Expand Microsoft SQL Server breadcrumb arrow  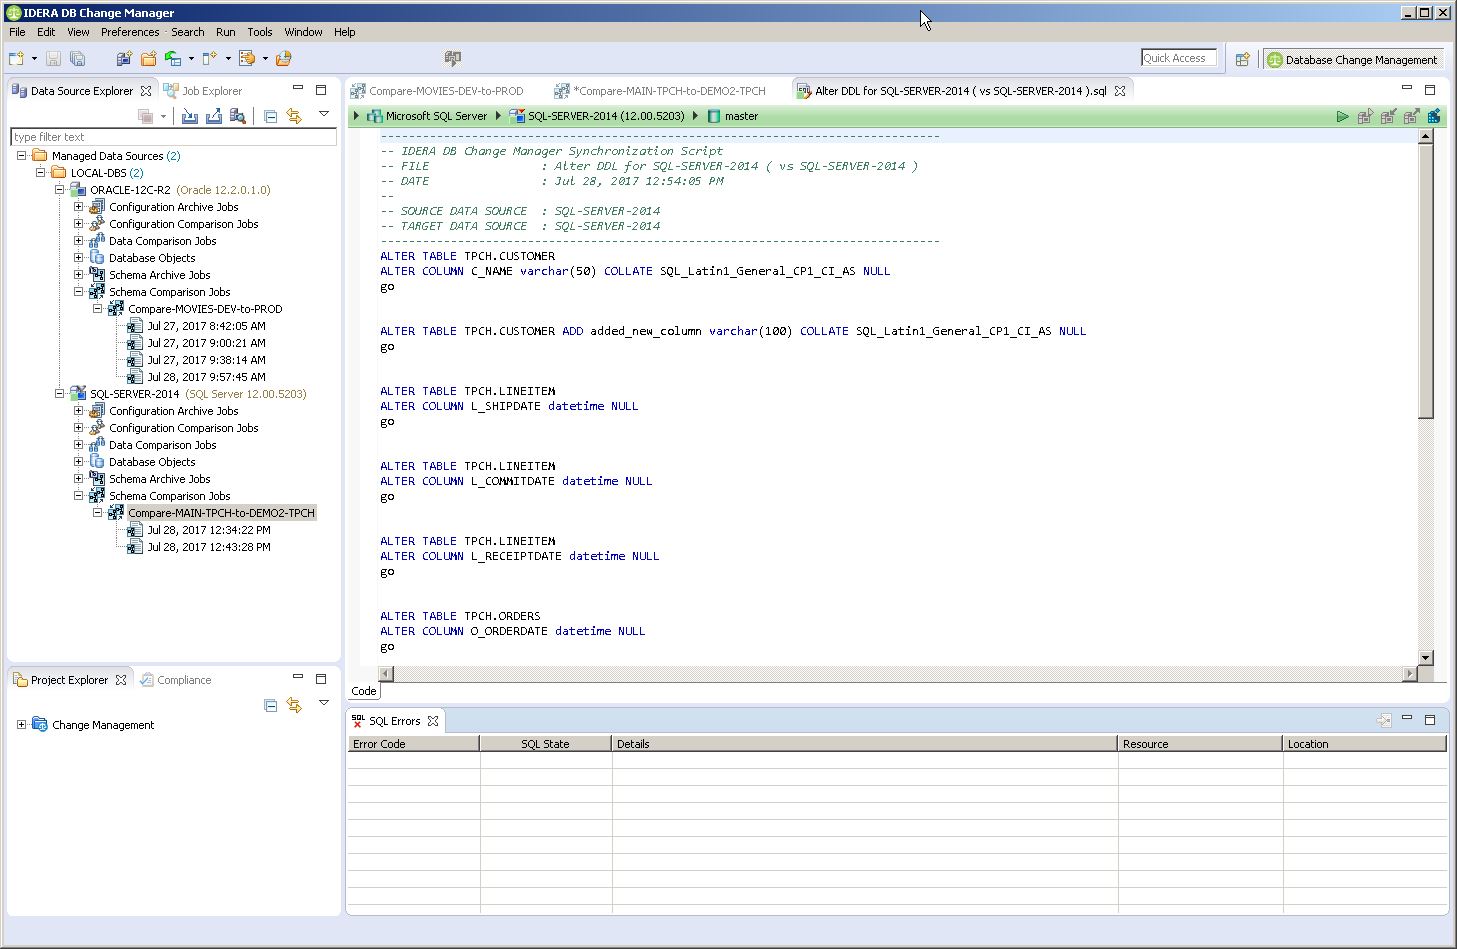click(356, 116)
